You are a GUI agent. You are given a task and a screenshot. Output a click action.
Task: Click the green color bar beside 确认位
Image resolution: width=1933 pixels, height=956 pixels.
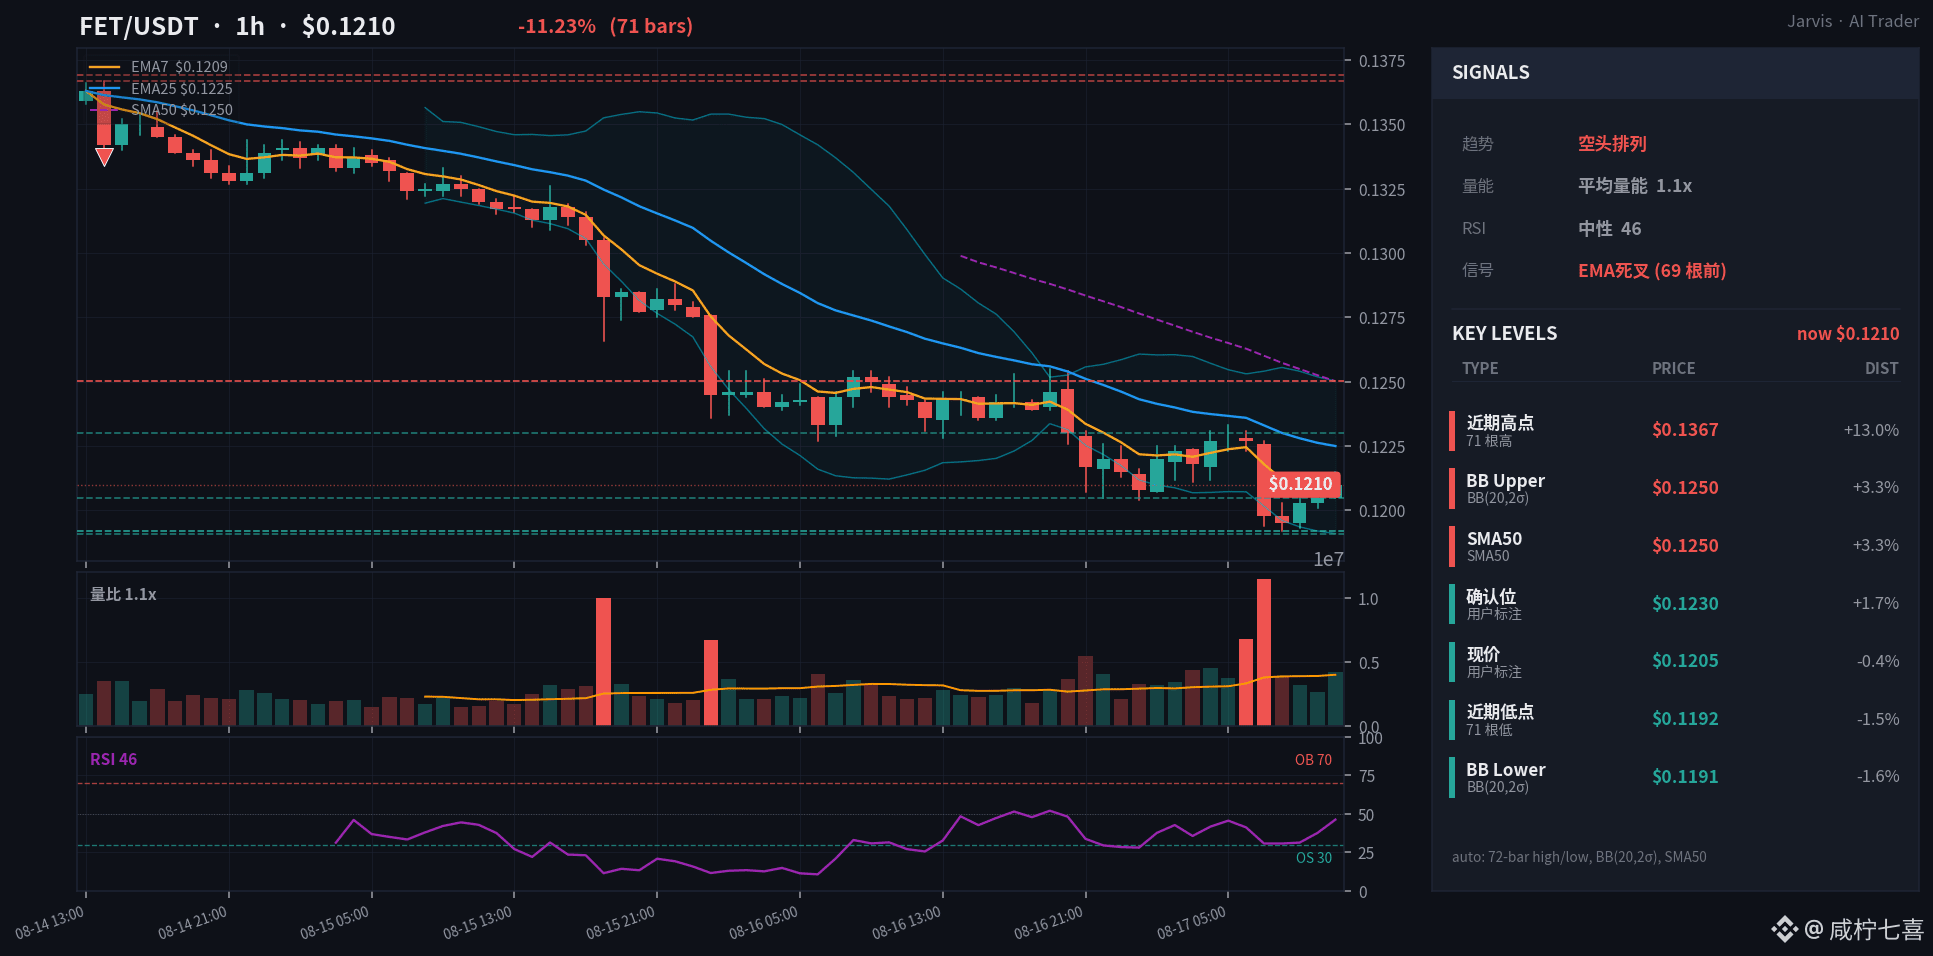click(1452, 604)
